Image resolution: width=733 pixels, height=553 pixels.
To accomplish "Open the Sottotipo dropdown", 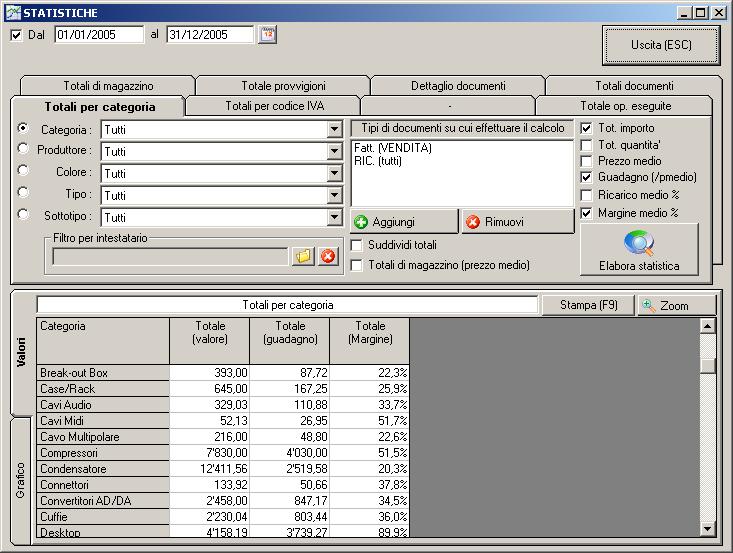I will point(334,217).
